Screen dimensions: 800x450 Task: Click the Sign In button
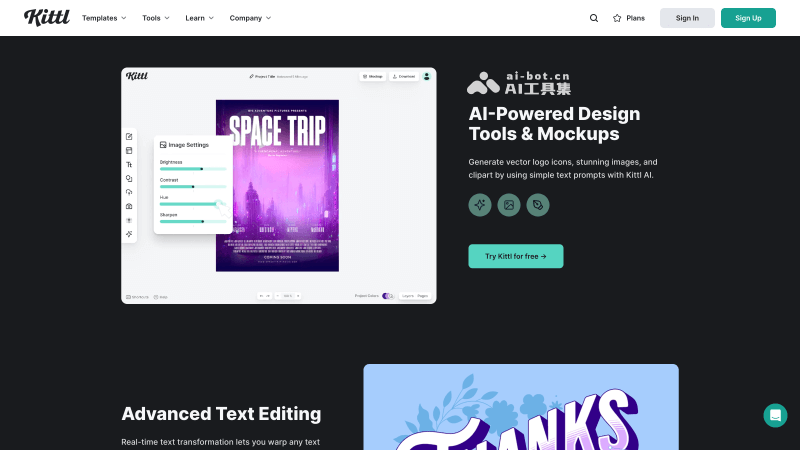point(687,18)
